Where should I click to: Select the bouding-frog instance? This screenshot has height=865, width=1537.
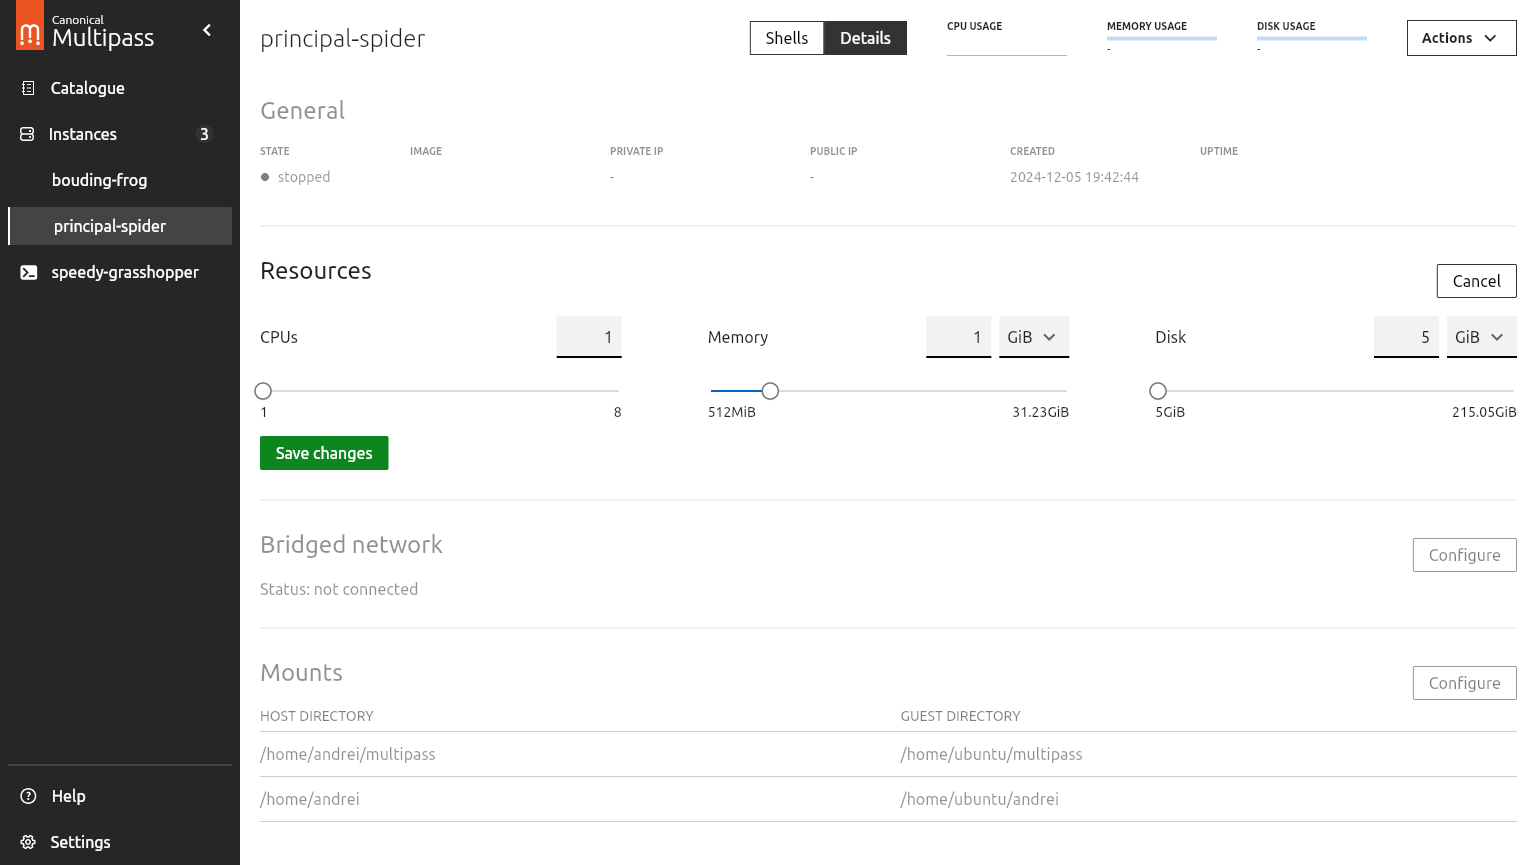[100, 180]
